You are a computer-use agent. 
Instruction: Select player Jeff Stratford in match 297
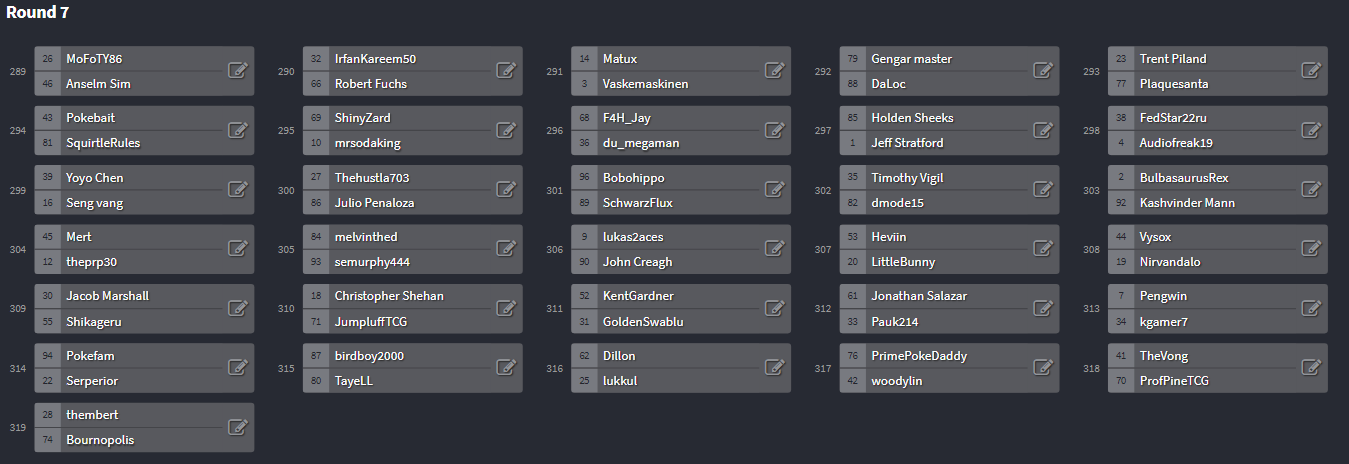pos(907,143)
